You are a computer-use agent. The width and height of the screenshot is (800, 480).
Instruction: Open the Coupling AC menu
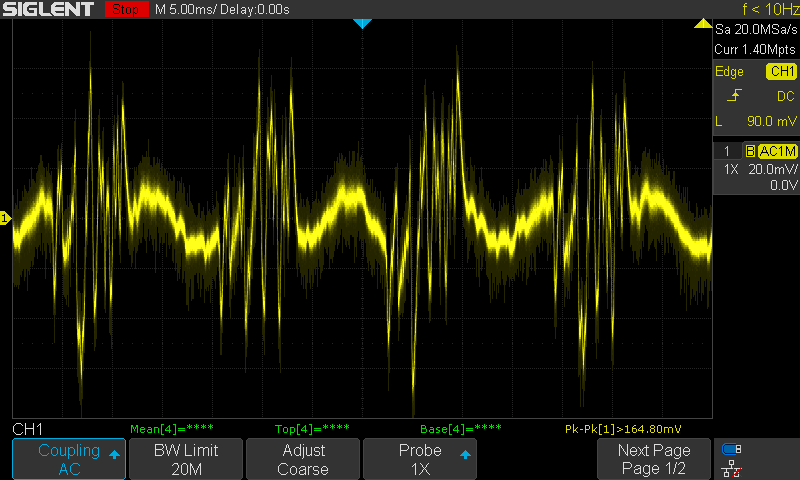69,459
